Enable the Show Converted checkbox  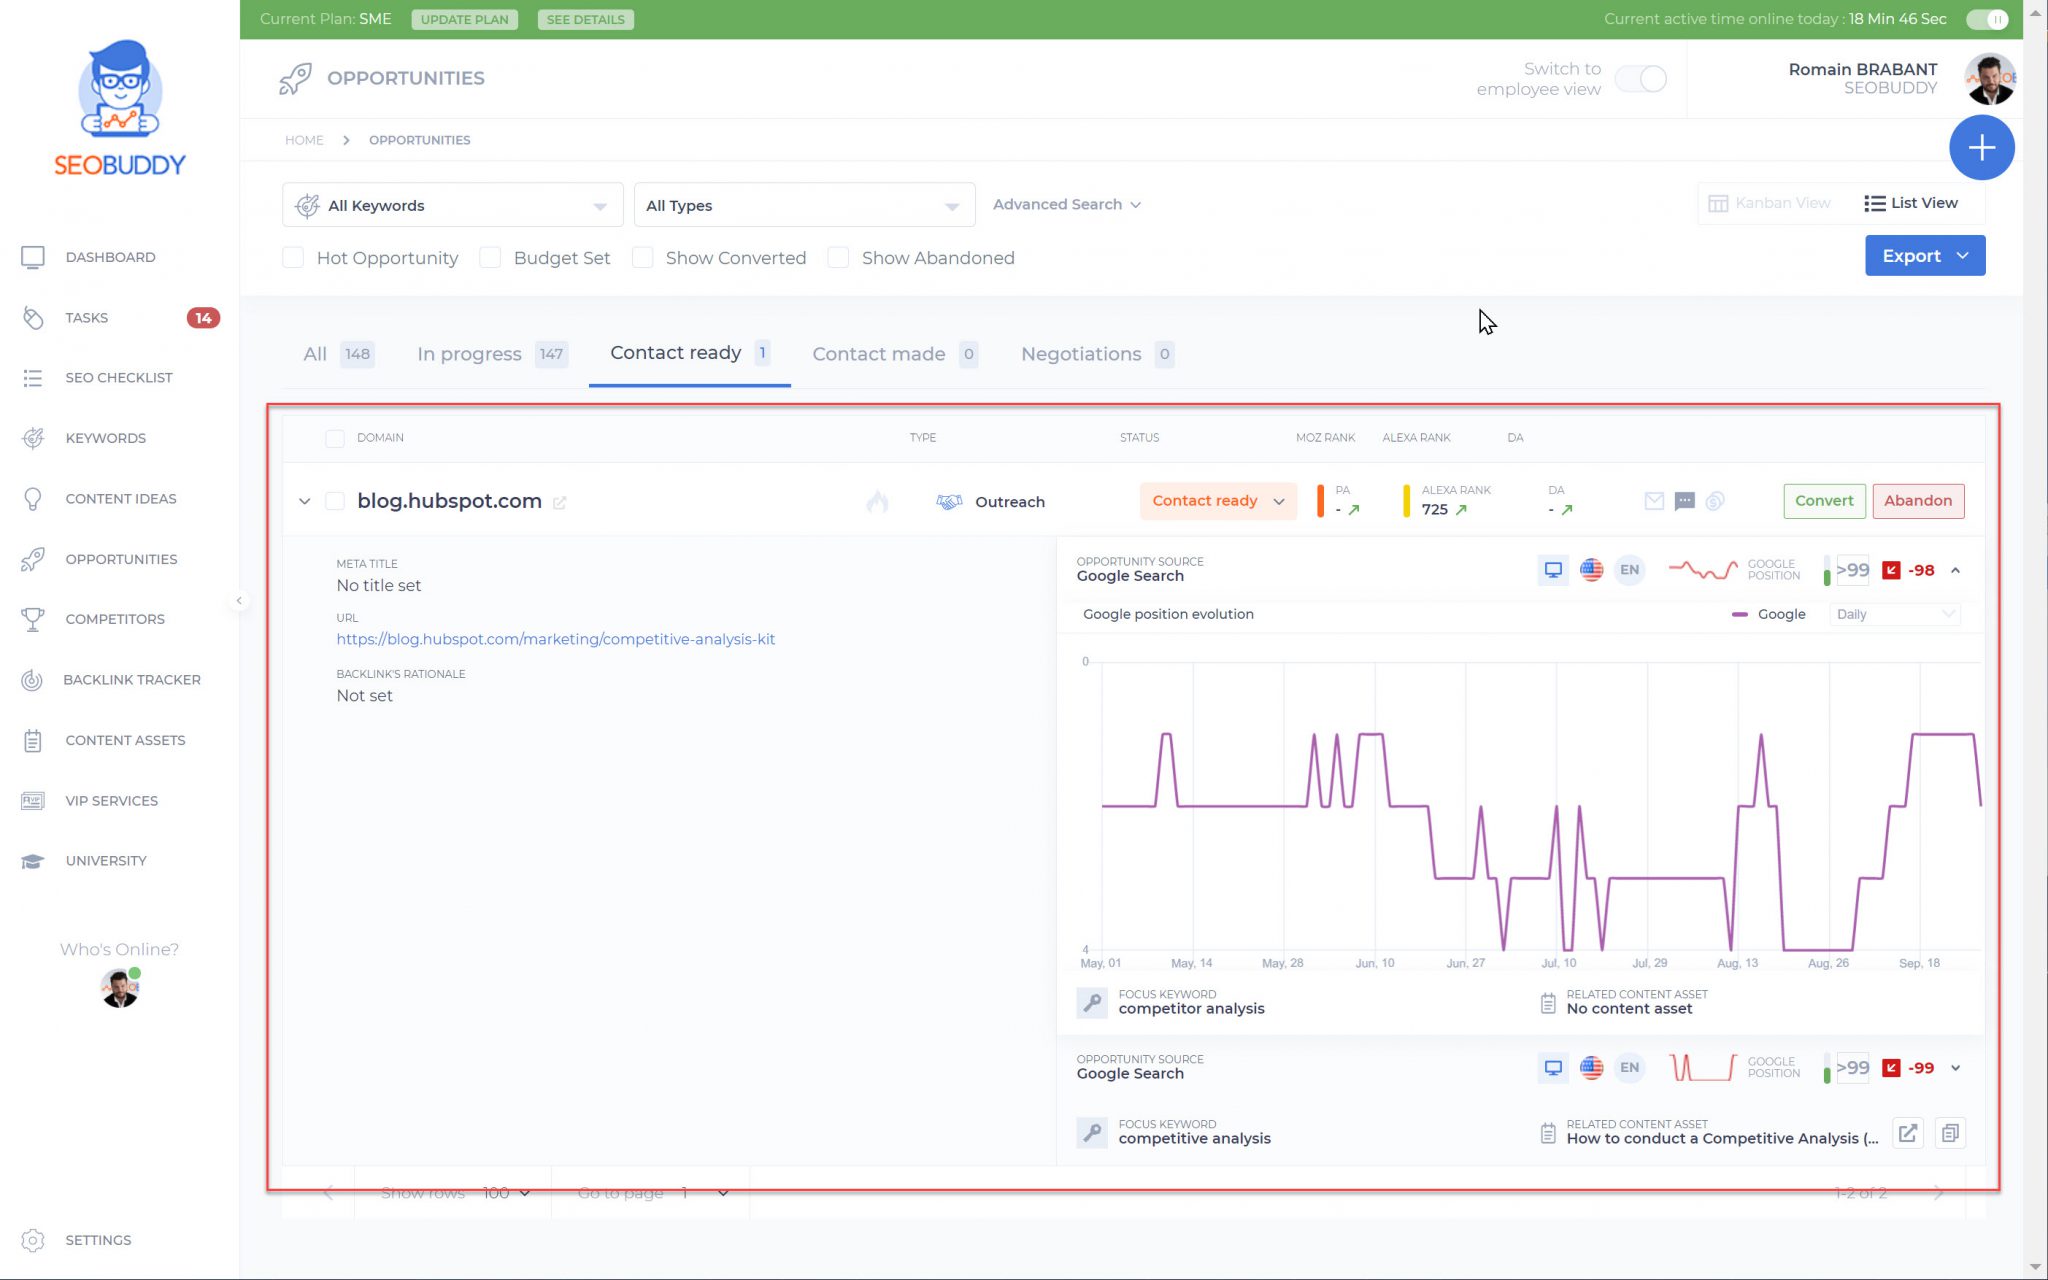click(643, 257)
